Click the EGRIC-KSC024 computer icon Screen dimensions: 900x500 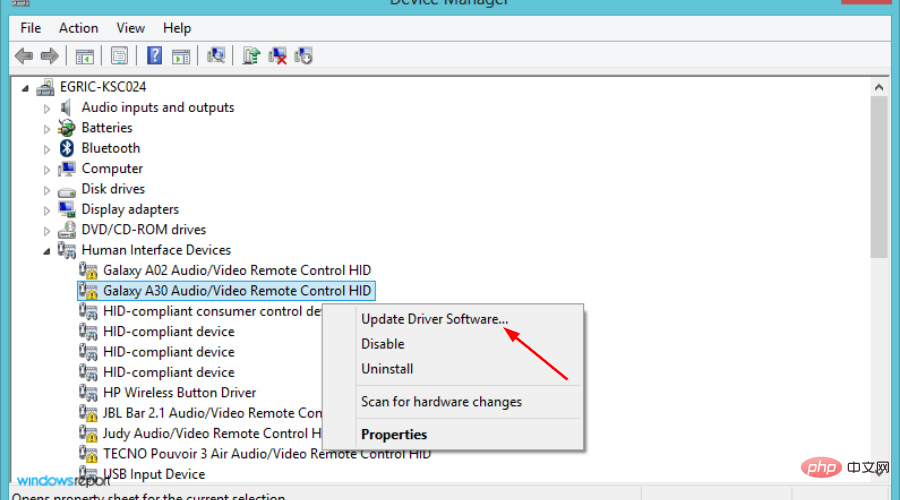tap(45, 87)
